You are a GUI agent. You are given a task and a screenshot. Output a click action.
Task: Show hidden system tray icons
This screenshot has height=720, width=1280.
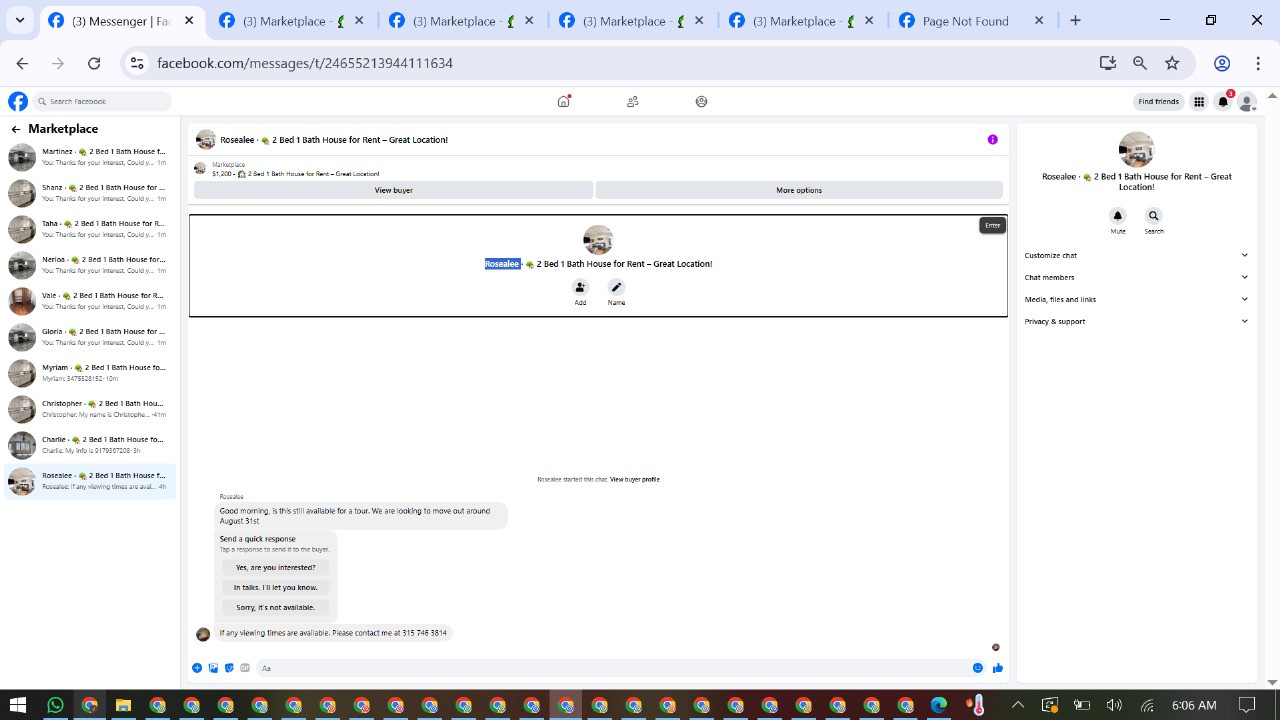pos(1018,705)
